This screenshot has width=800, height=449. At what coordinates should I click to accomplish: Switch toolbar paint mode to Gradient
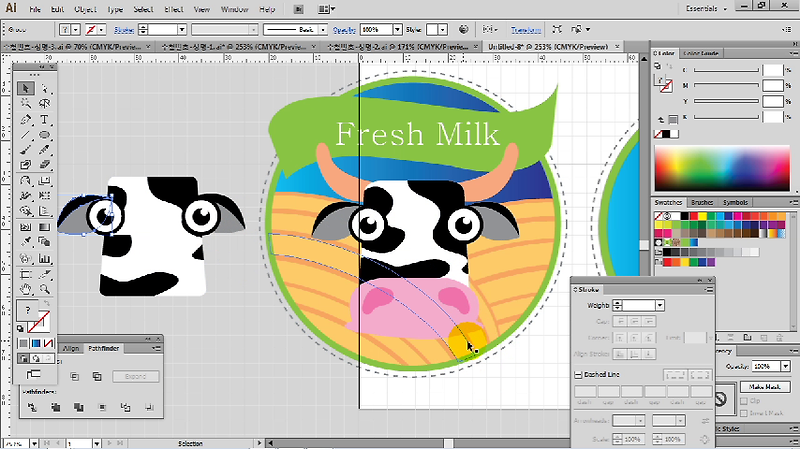(x=36, y=343)
